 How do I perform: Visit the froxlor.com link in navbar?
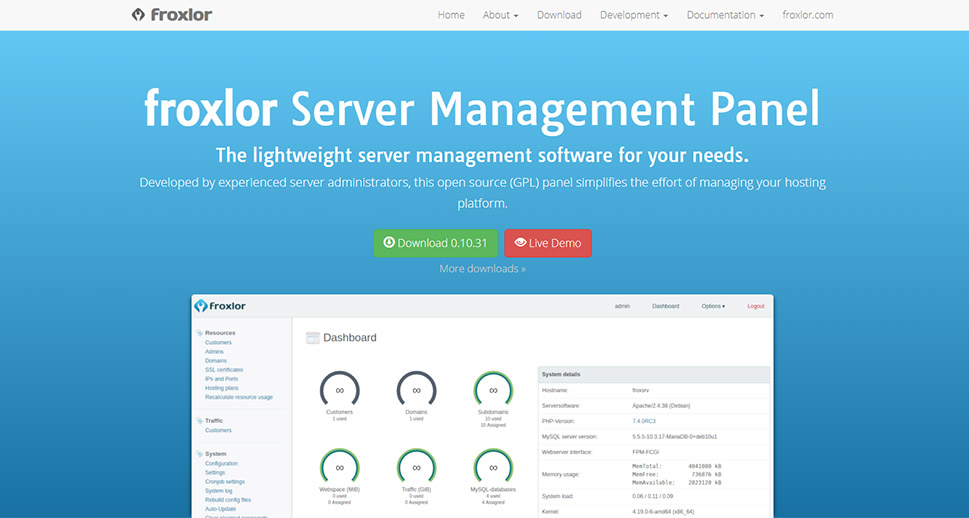point(807,15)
